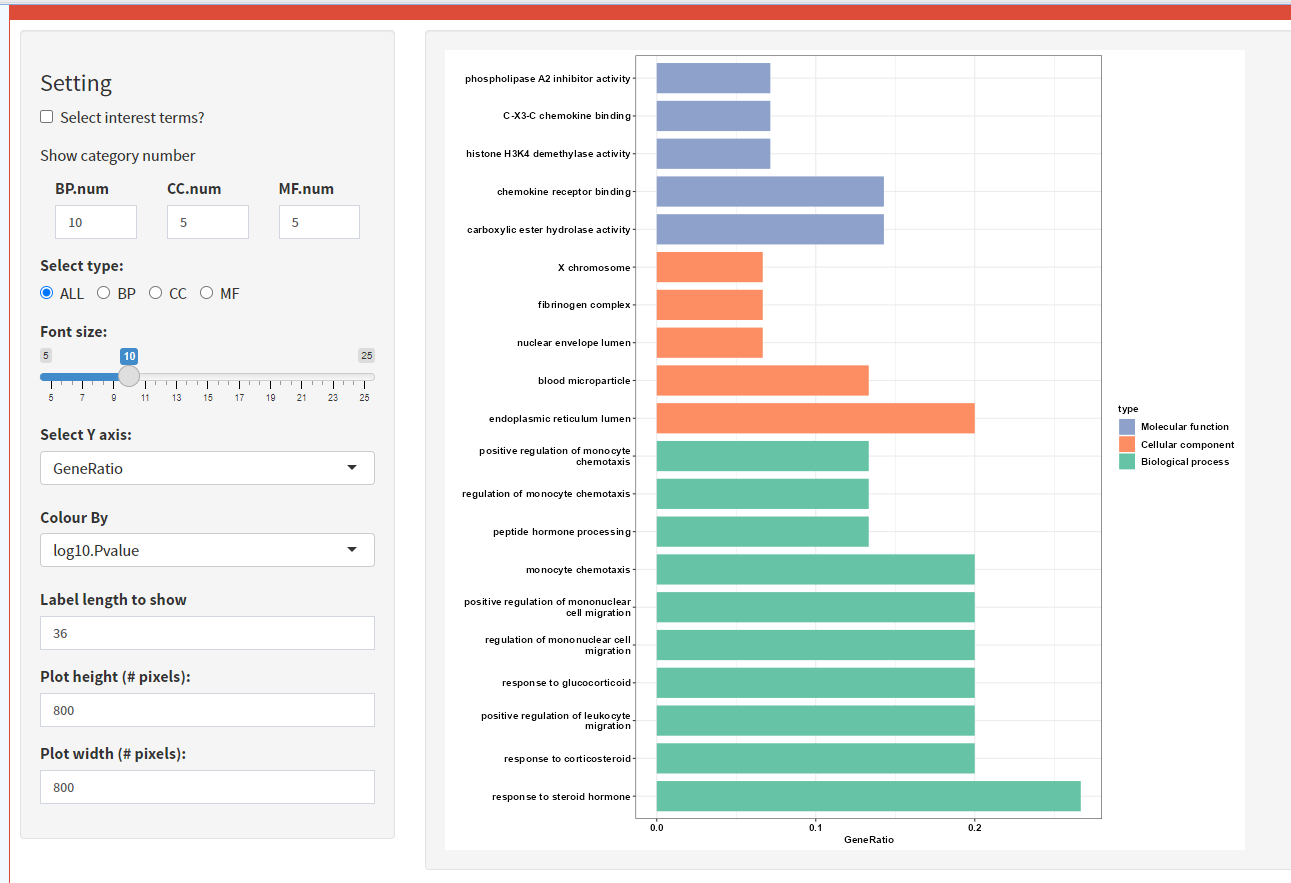Click the 'C-X3-C chemokine binding' label
Image resolution: width=1291 pixels, height=883 pixels.
567,116
